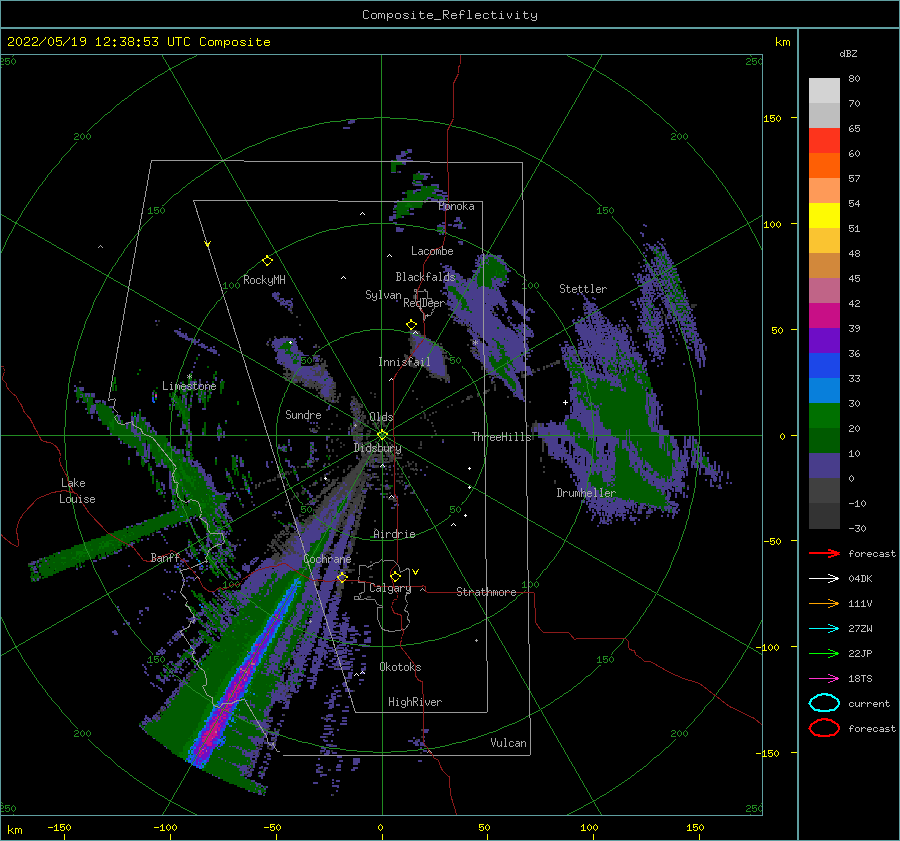The width and height of the screenshot is (900, 841).
Task: Click the Stettler city label
Action: tap(583, 289)
